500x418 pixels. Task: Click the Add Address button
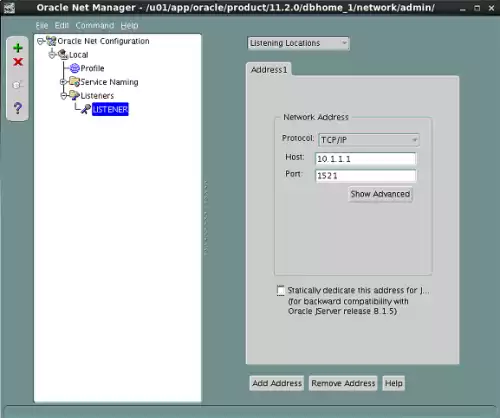tap(277, 383)
